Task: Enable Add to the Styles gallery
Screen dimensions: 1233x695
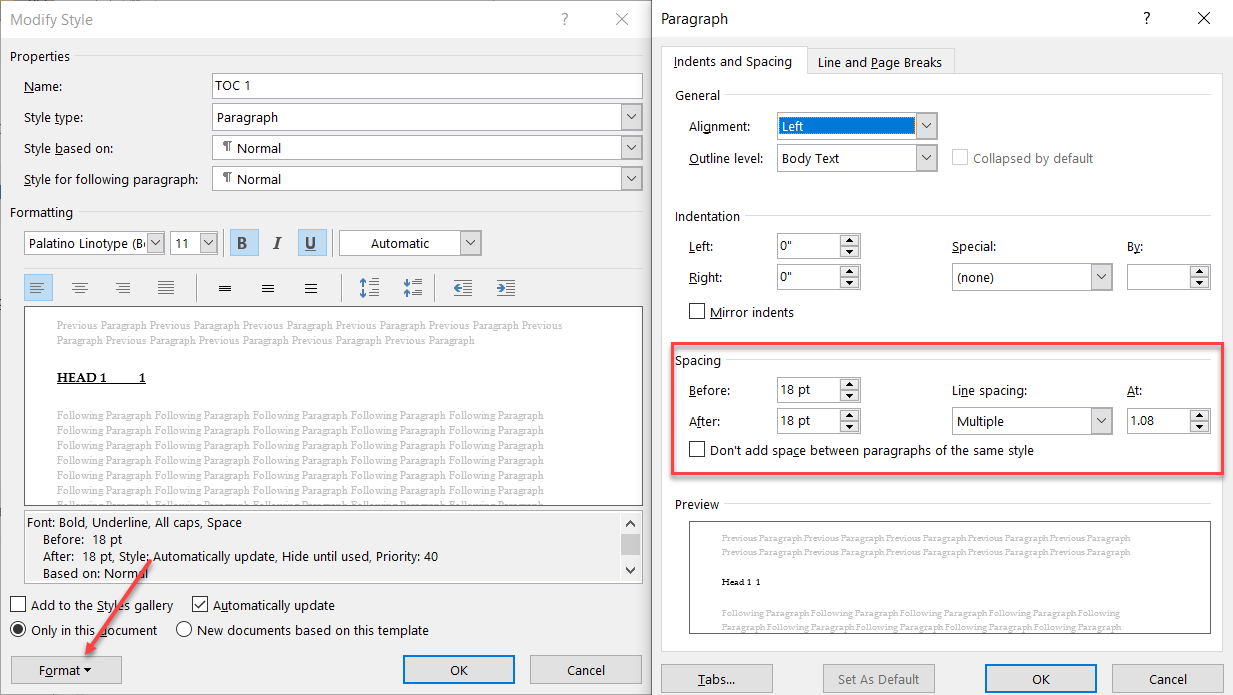Action: [92, 605]
